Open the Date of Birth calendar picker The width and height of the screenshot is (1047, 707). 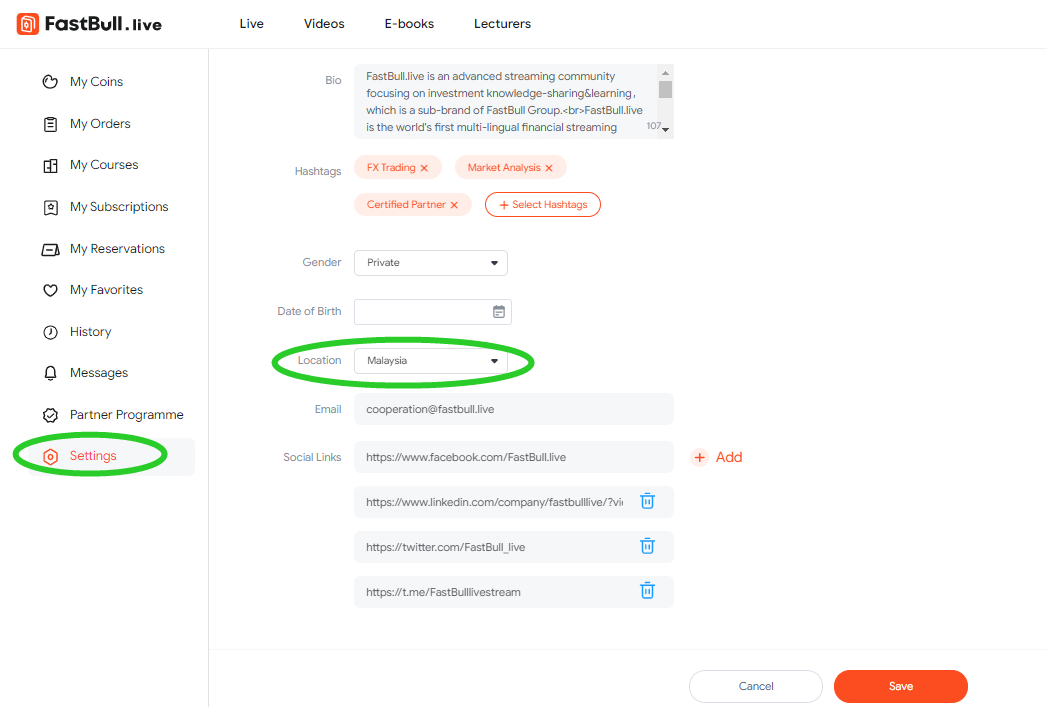(x=499, y=312)
